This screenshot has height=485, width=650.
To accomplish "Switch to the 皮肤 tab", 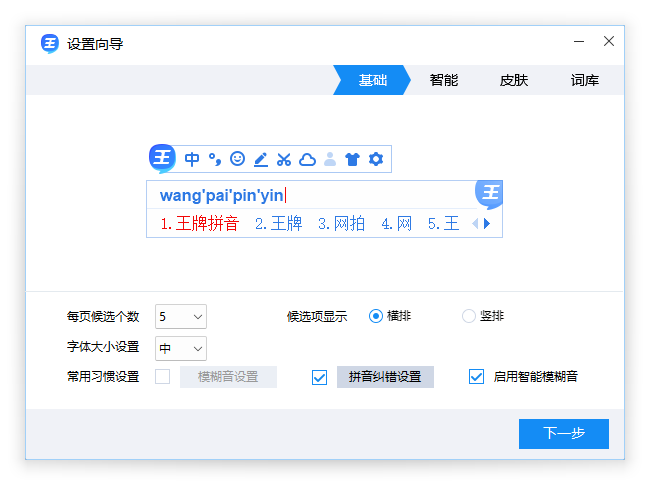I will tap(514, 80).
